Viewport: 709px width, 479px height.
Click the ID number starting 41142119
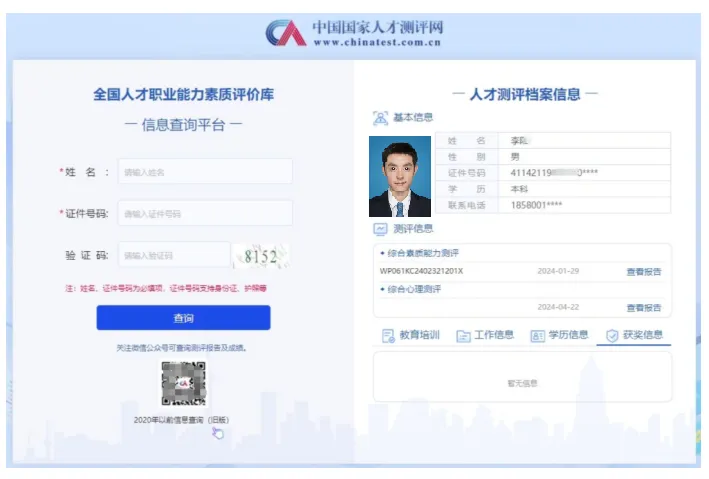[x=554, y=173]
